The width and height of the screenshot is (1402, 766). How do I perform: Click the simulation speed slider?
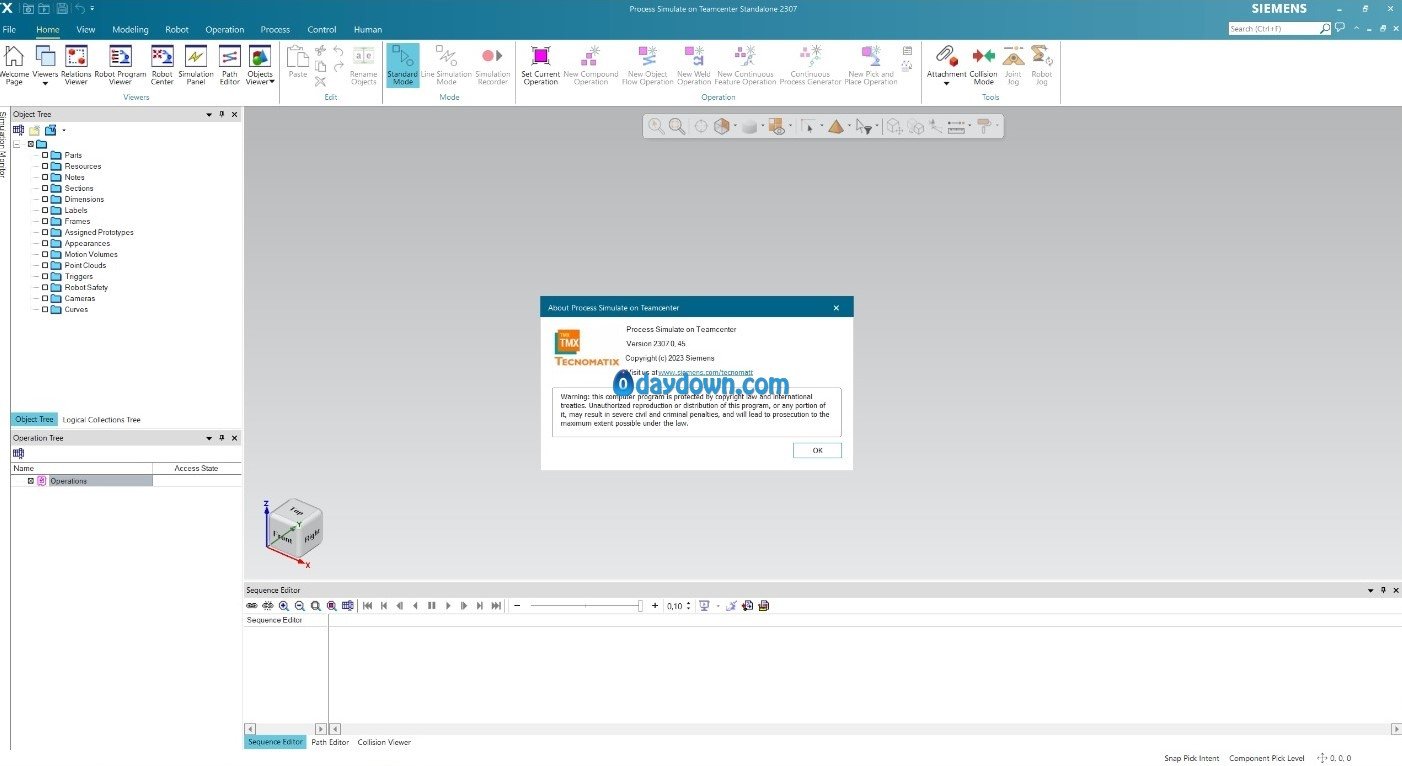pos(586,606)
